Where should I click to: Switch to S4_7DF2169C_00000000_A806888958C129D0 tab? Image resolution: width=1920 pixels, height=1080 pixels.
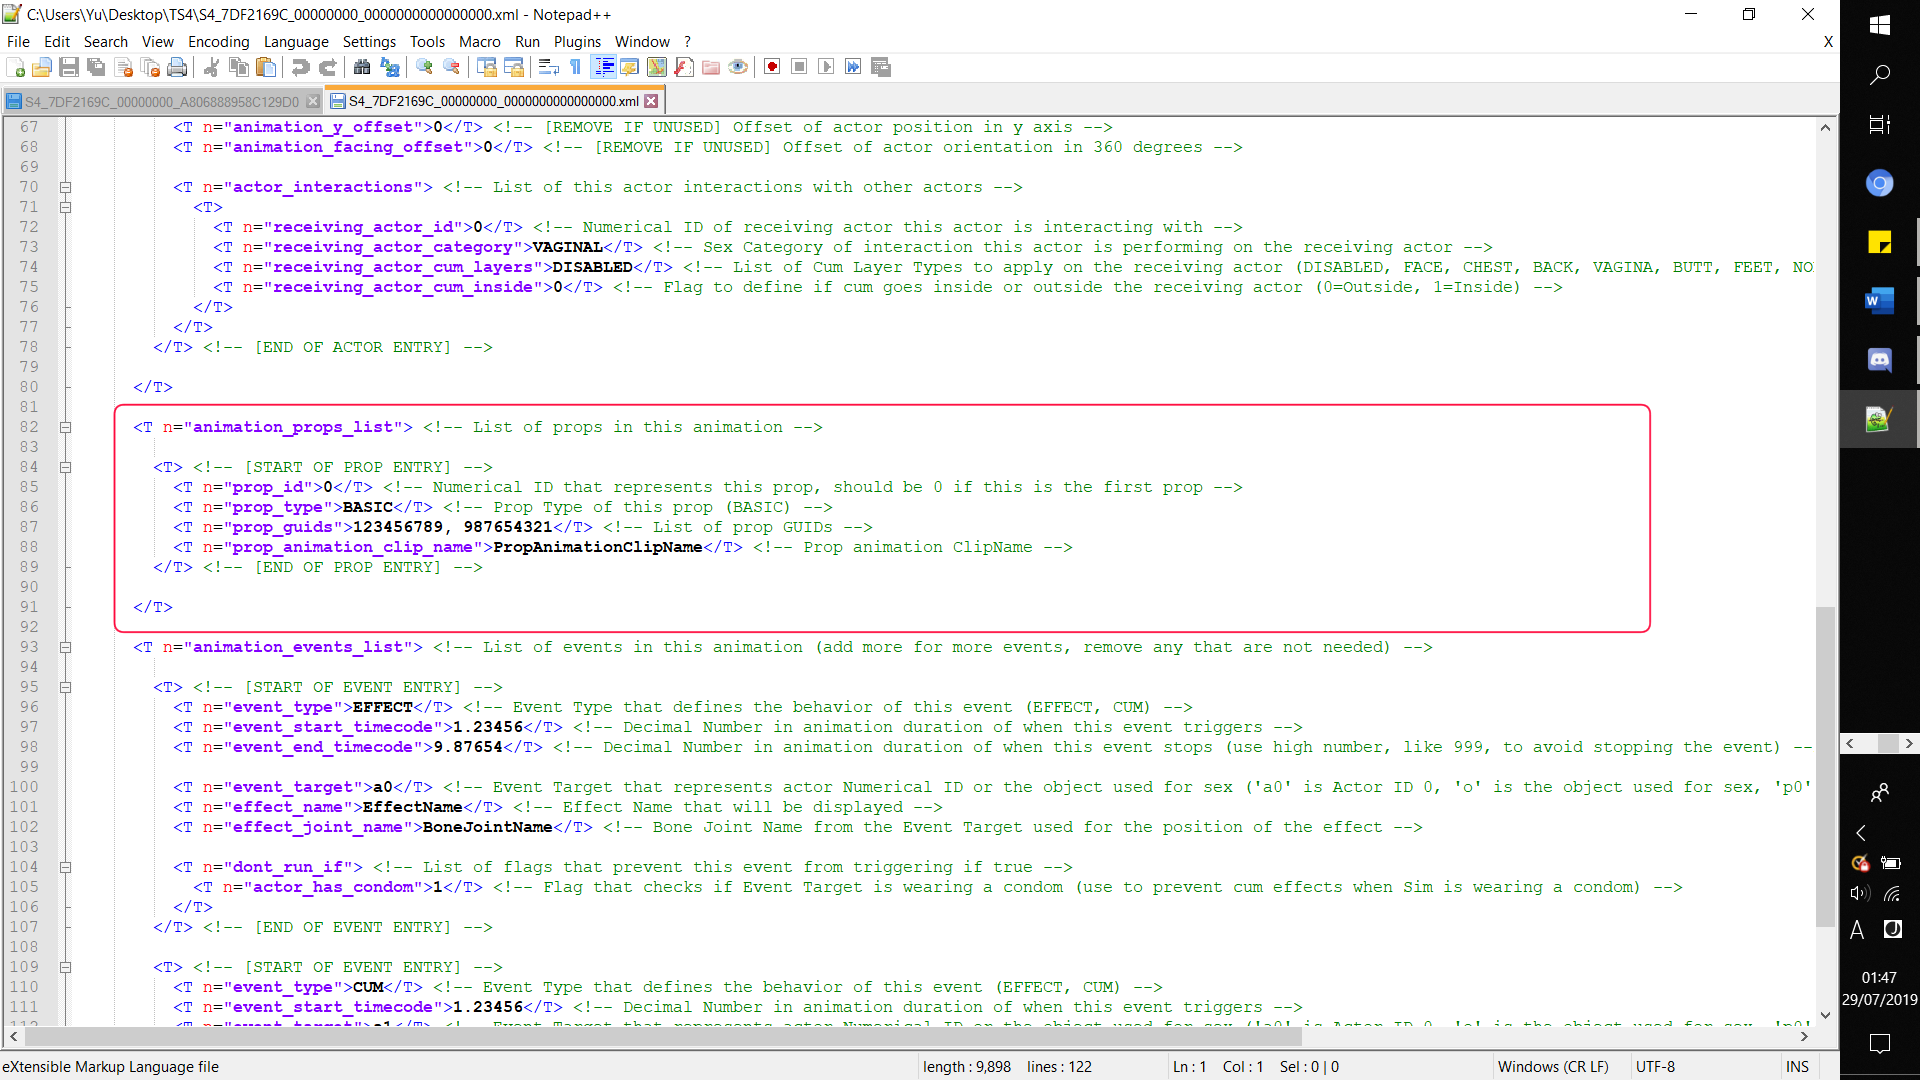(x=161, y=102)
